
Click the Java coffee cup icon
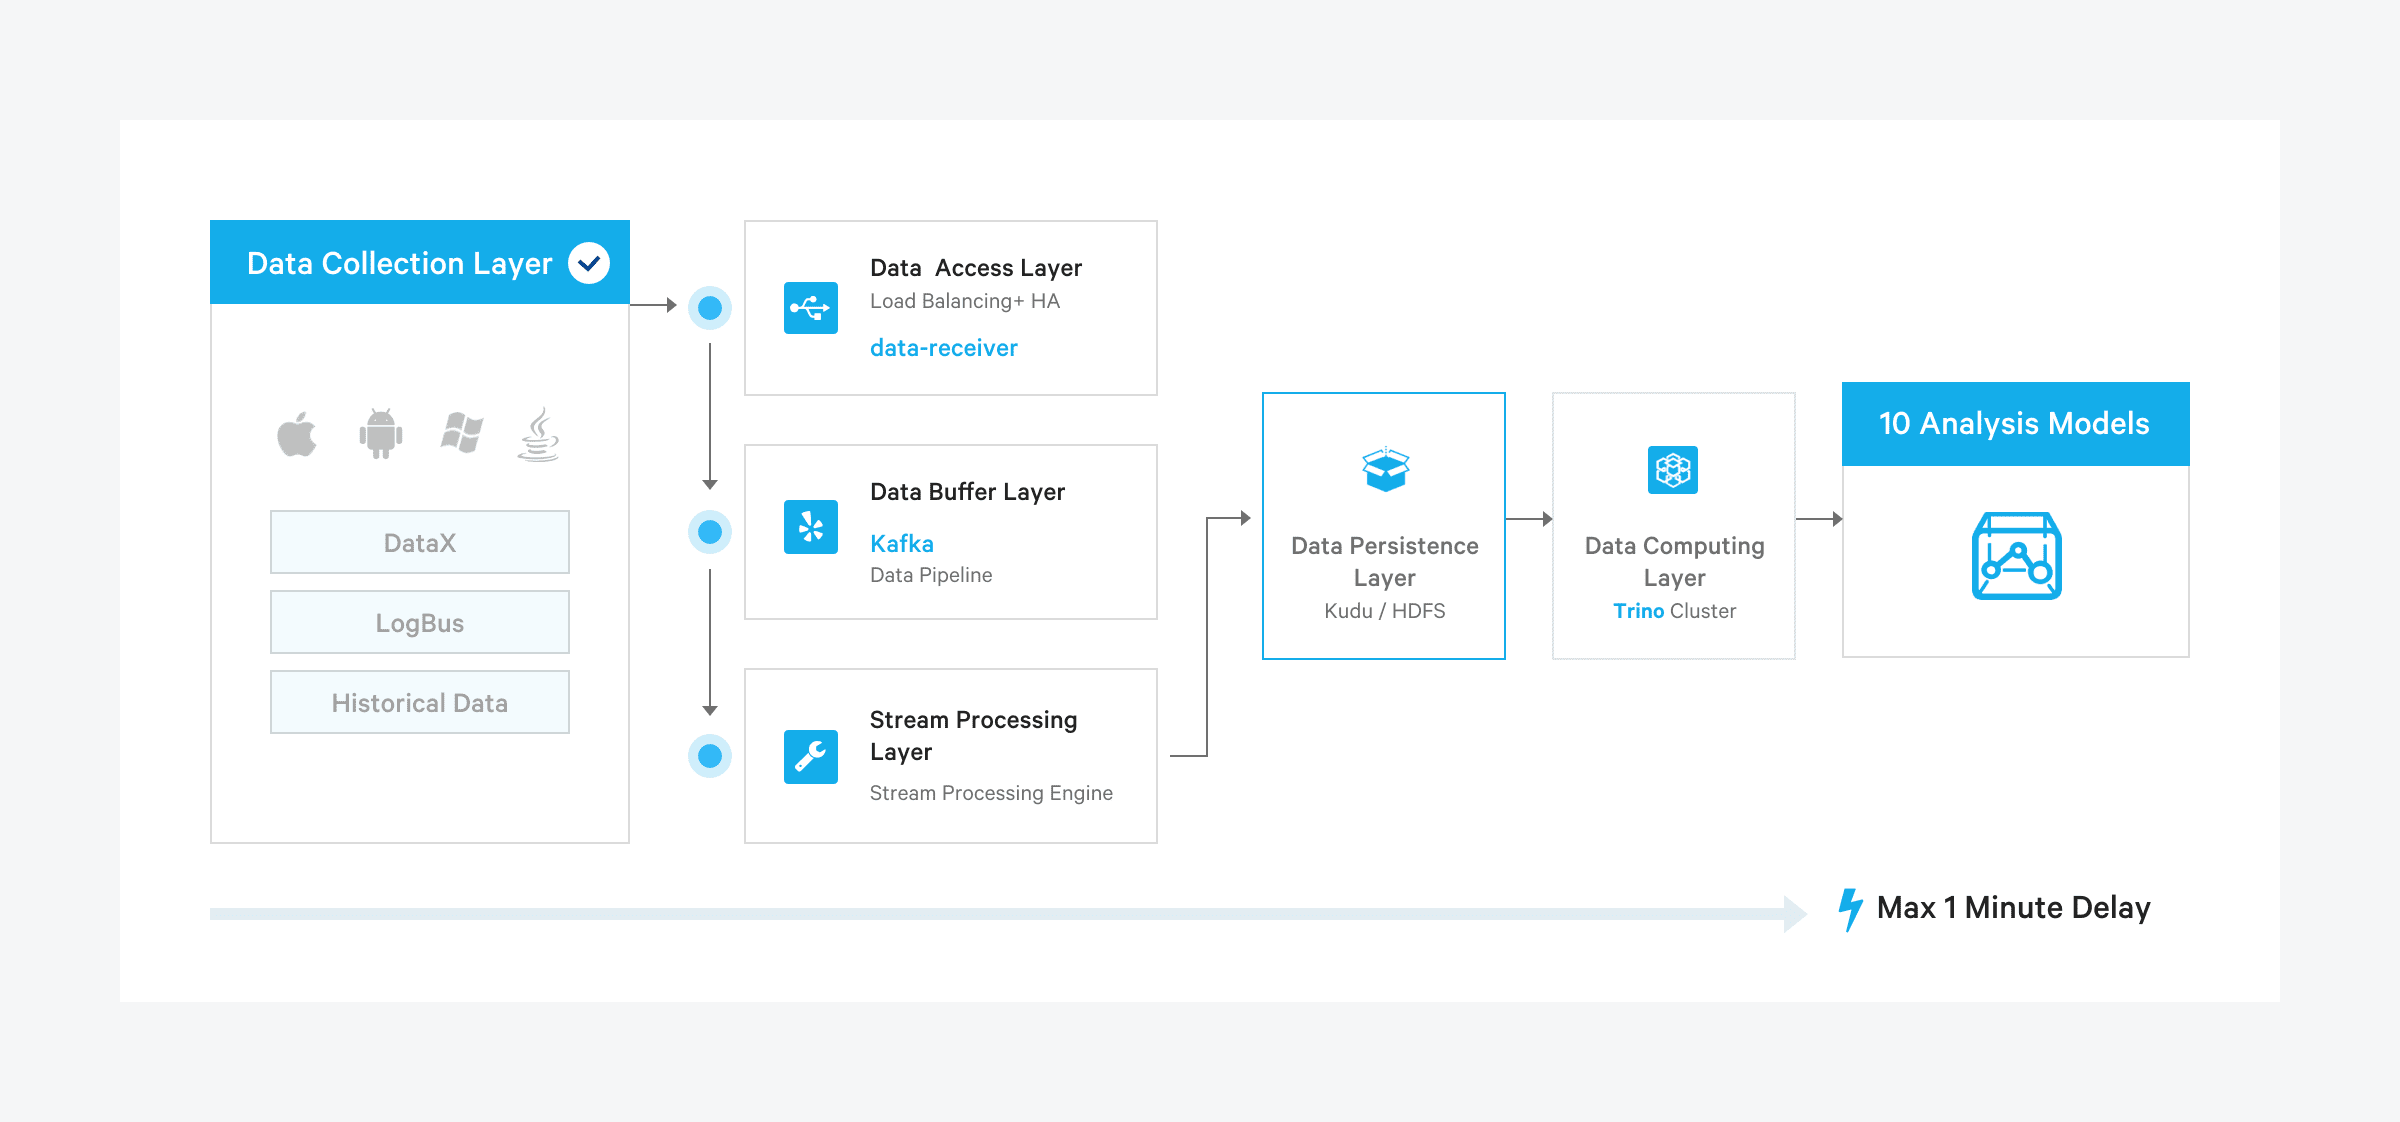tap(539, 434)
